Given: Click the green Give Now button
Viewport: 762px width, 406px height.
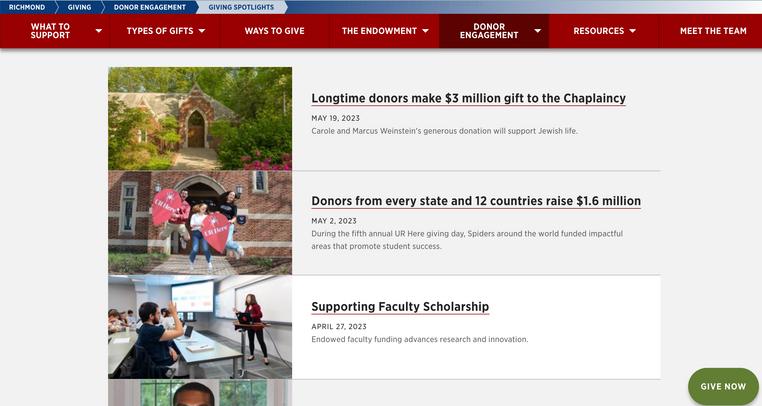Looking at the screenshot, I should [x=723, y=386].
